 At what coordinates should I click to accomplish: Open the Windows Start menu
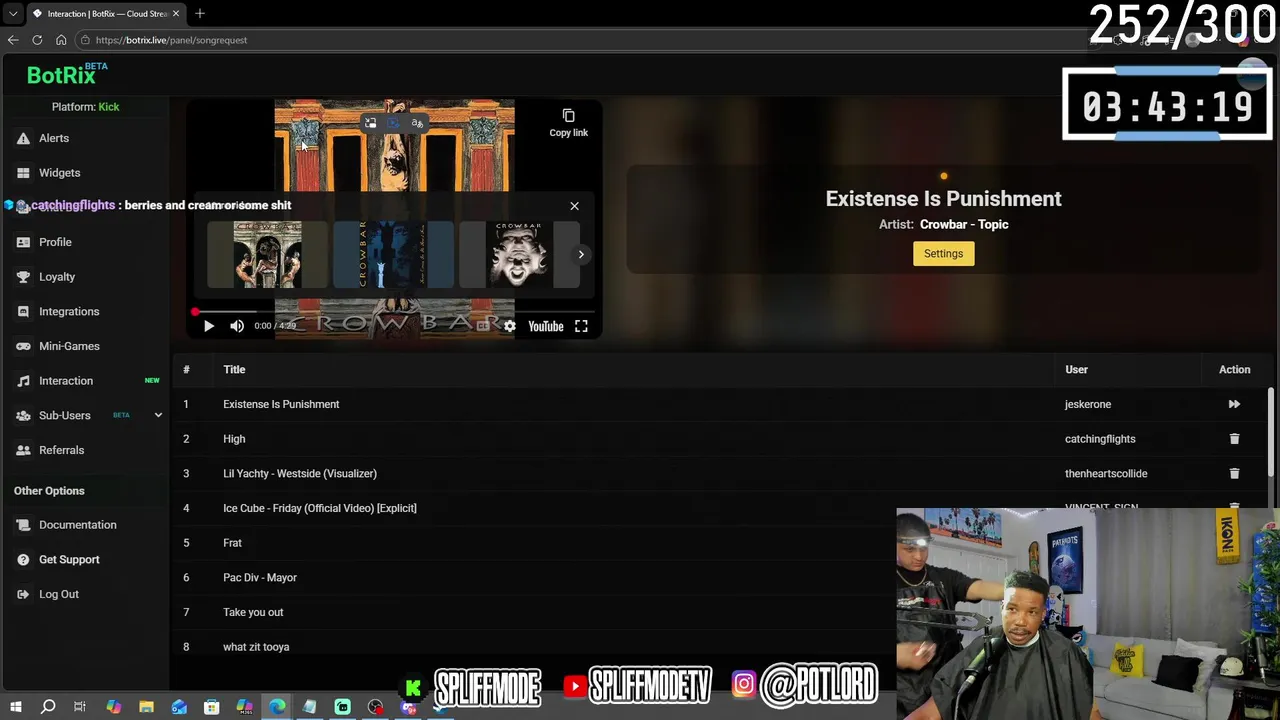15,707
